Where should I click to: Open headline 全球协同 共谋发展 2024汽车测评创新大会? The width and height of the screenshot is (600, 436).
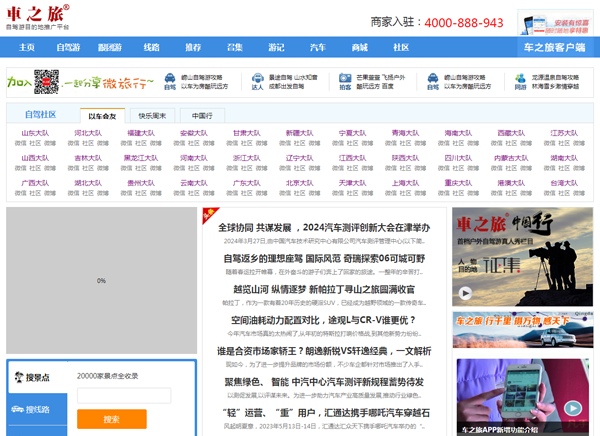pyautogui.click(x=324, y=228)
